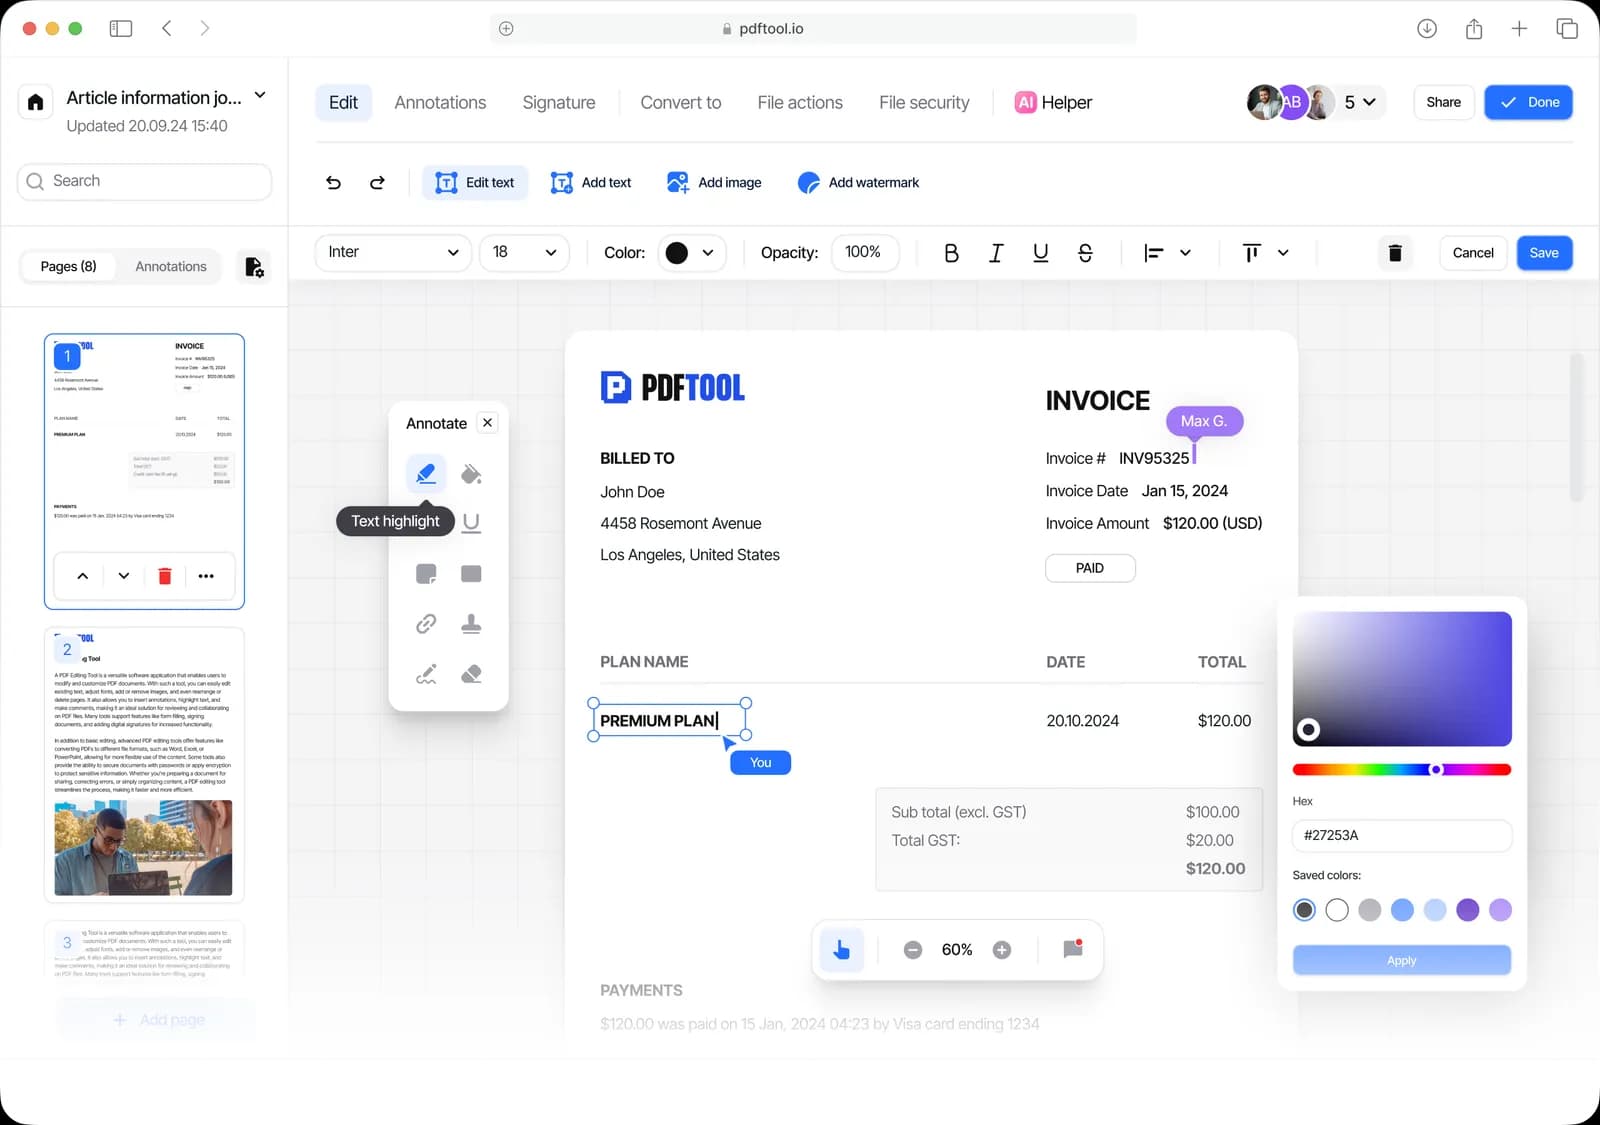The height and width of the screenshot is (1125, 1600).
Task: Move page 1 up with the arrow
Action: (83, 576)
